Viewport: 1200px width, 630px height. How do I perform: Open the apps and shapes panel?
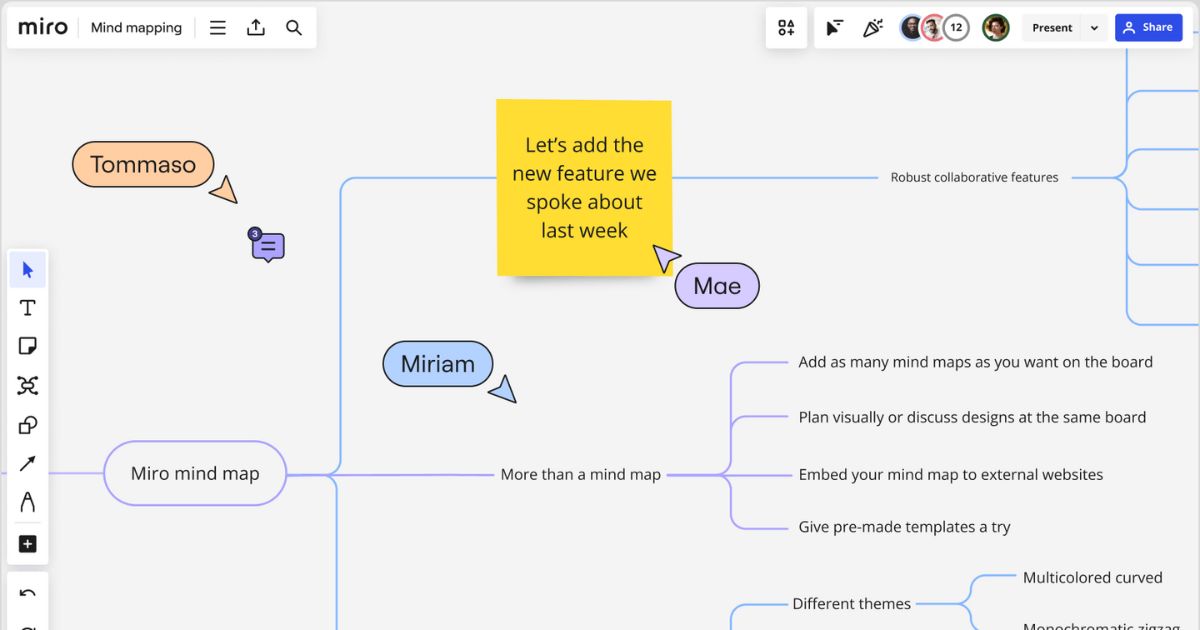point(786,28)
